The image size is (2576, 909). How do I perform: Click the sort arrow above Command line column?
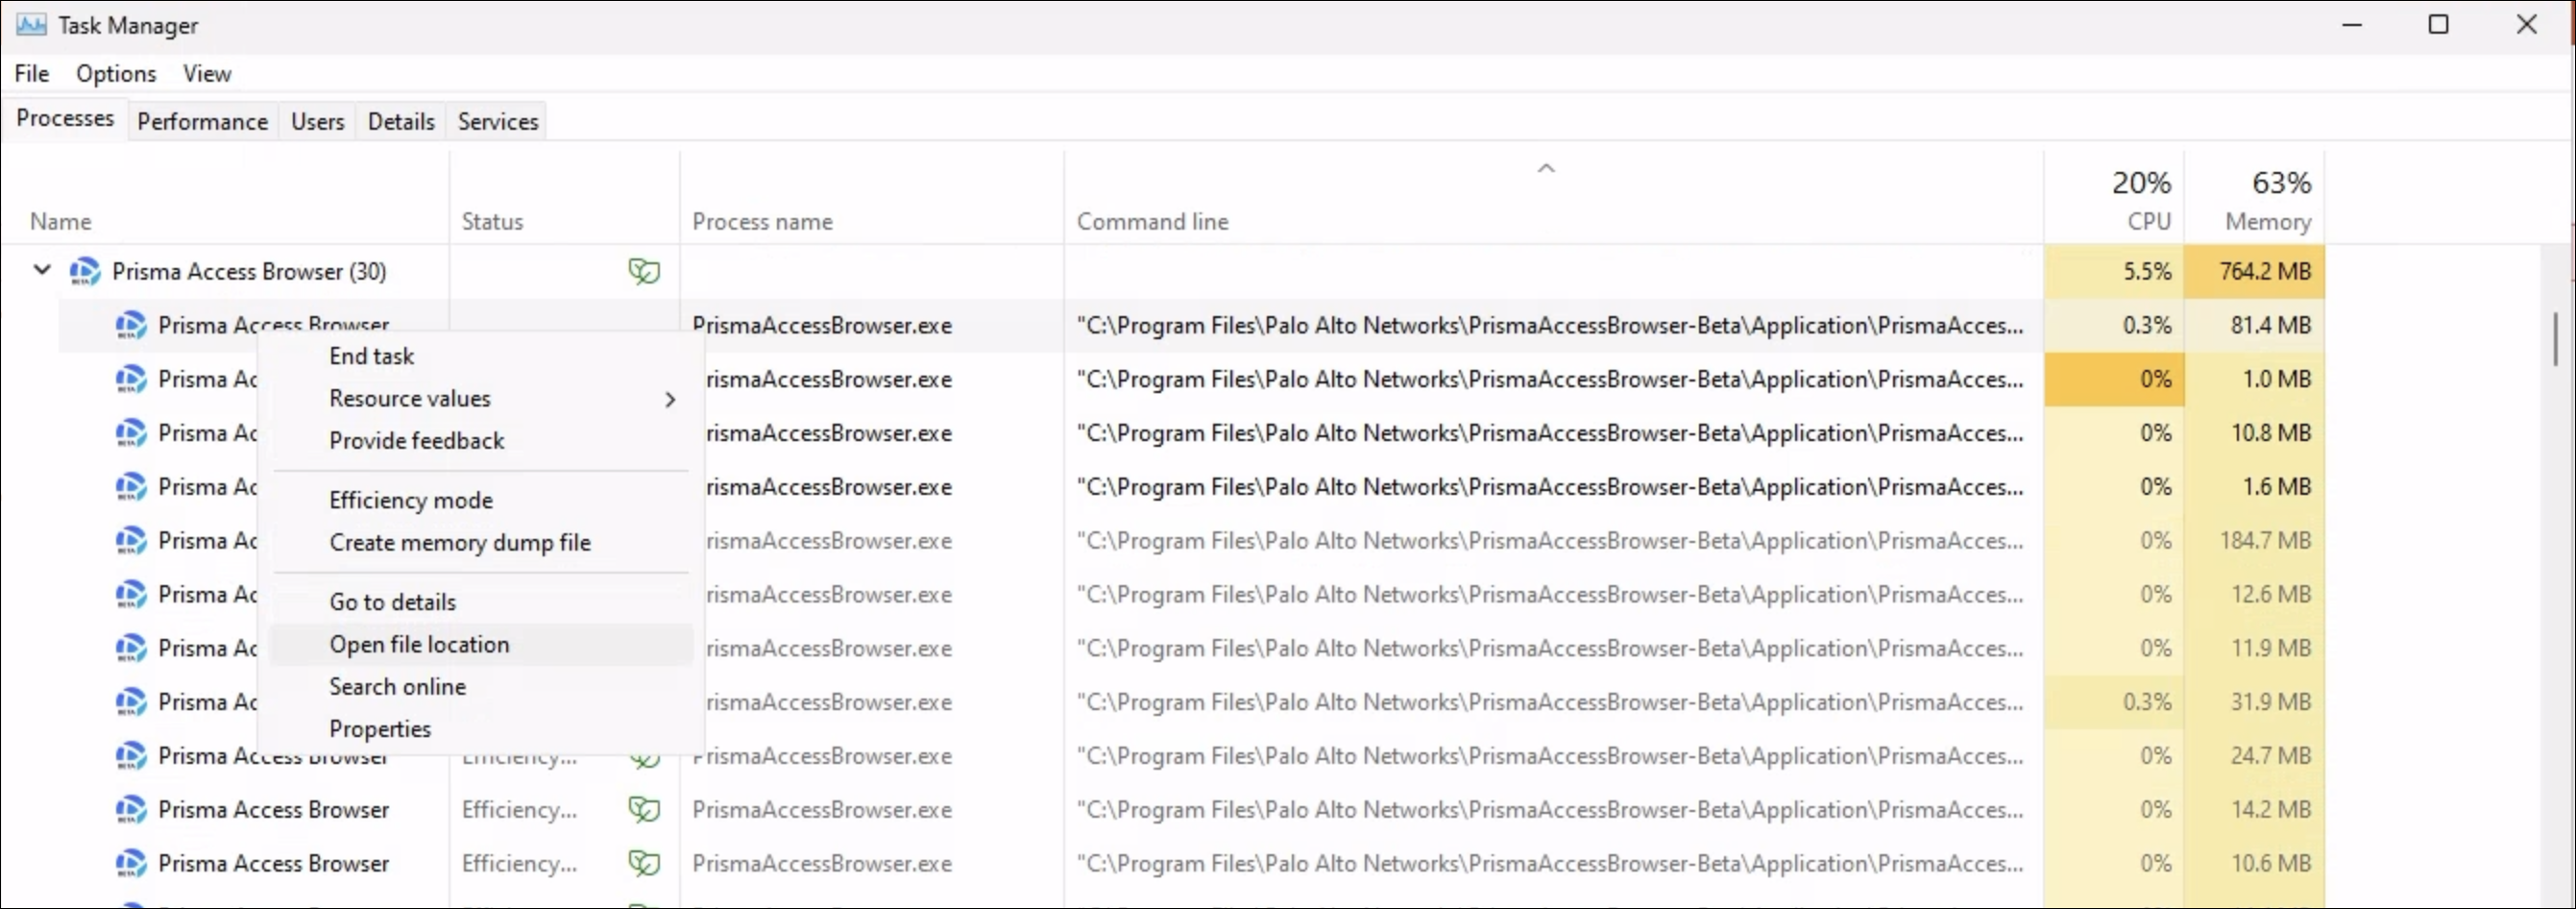click(1545, 168)
